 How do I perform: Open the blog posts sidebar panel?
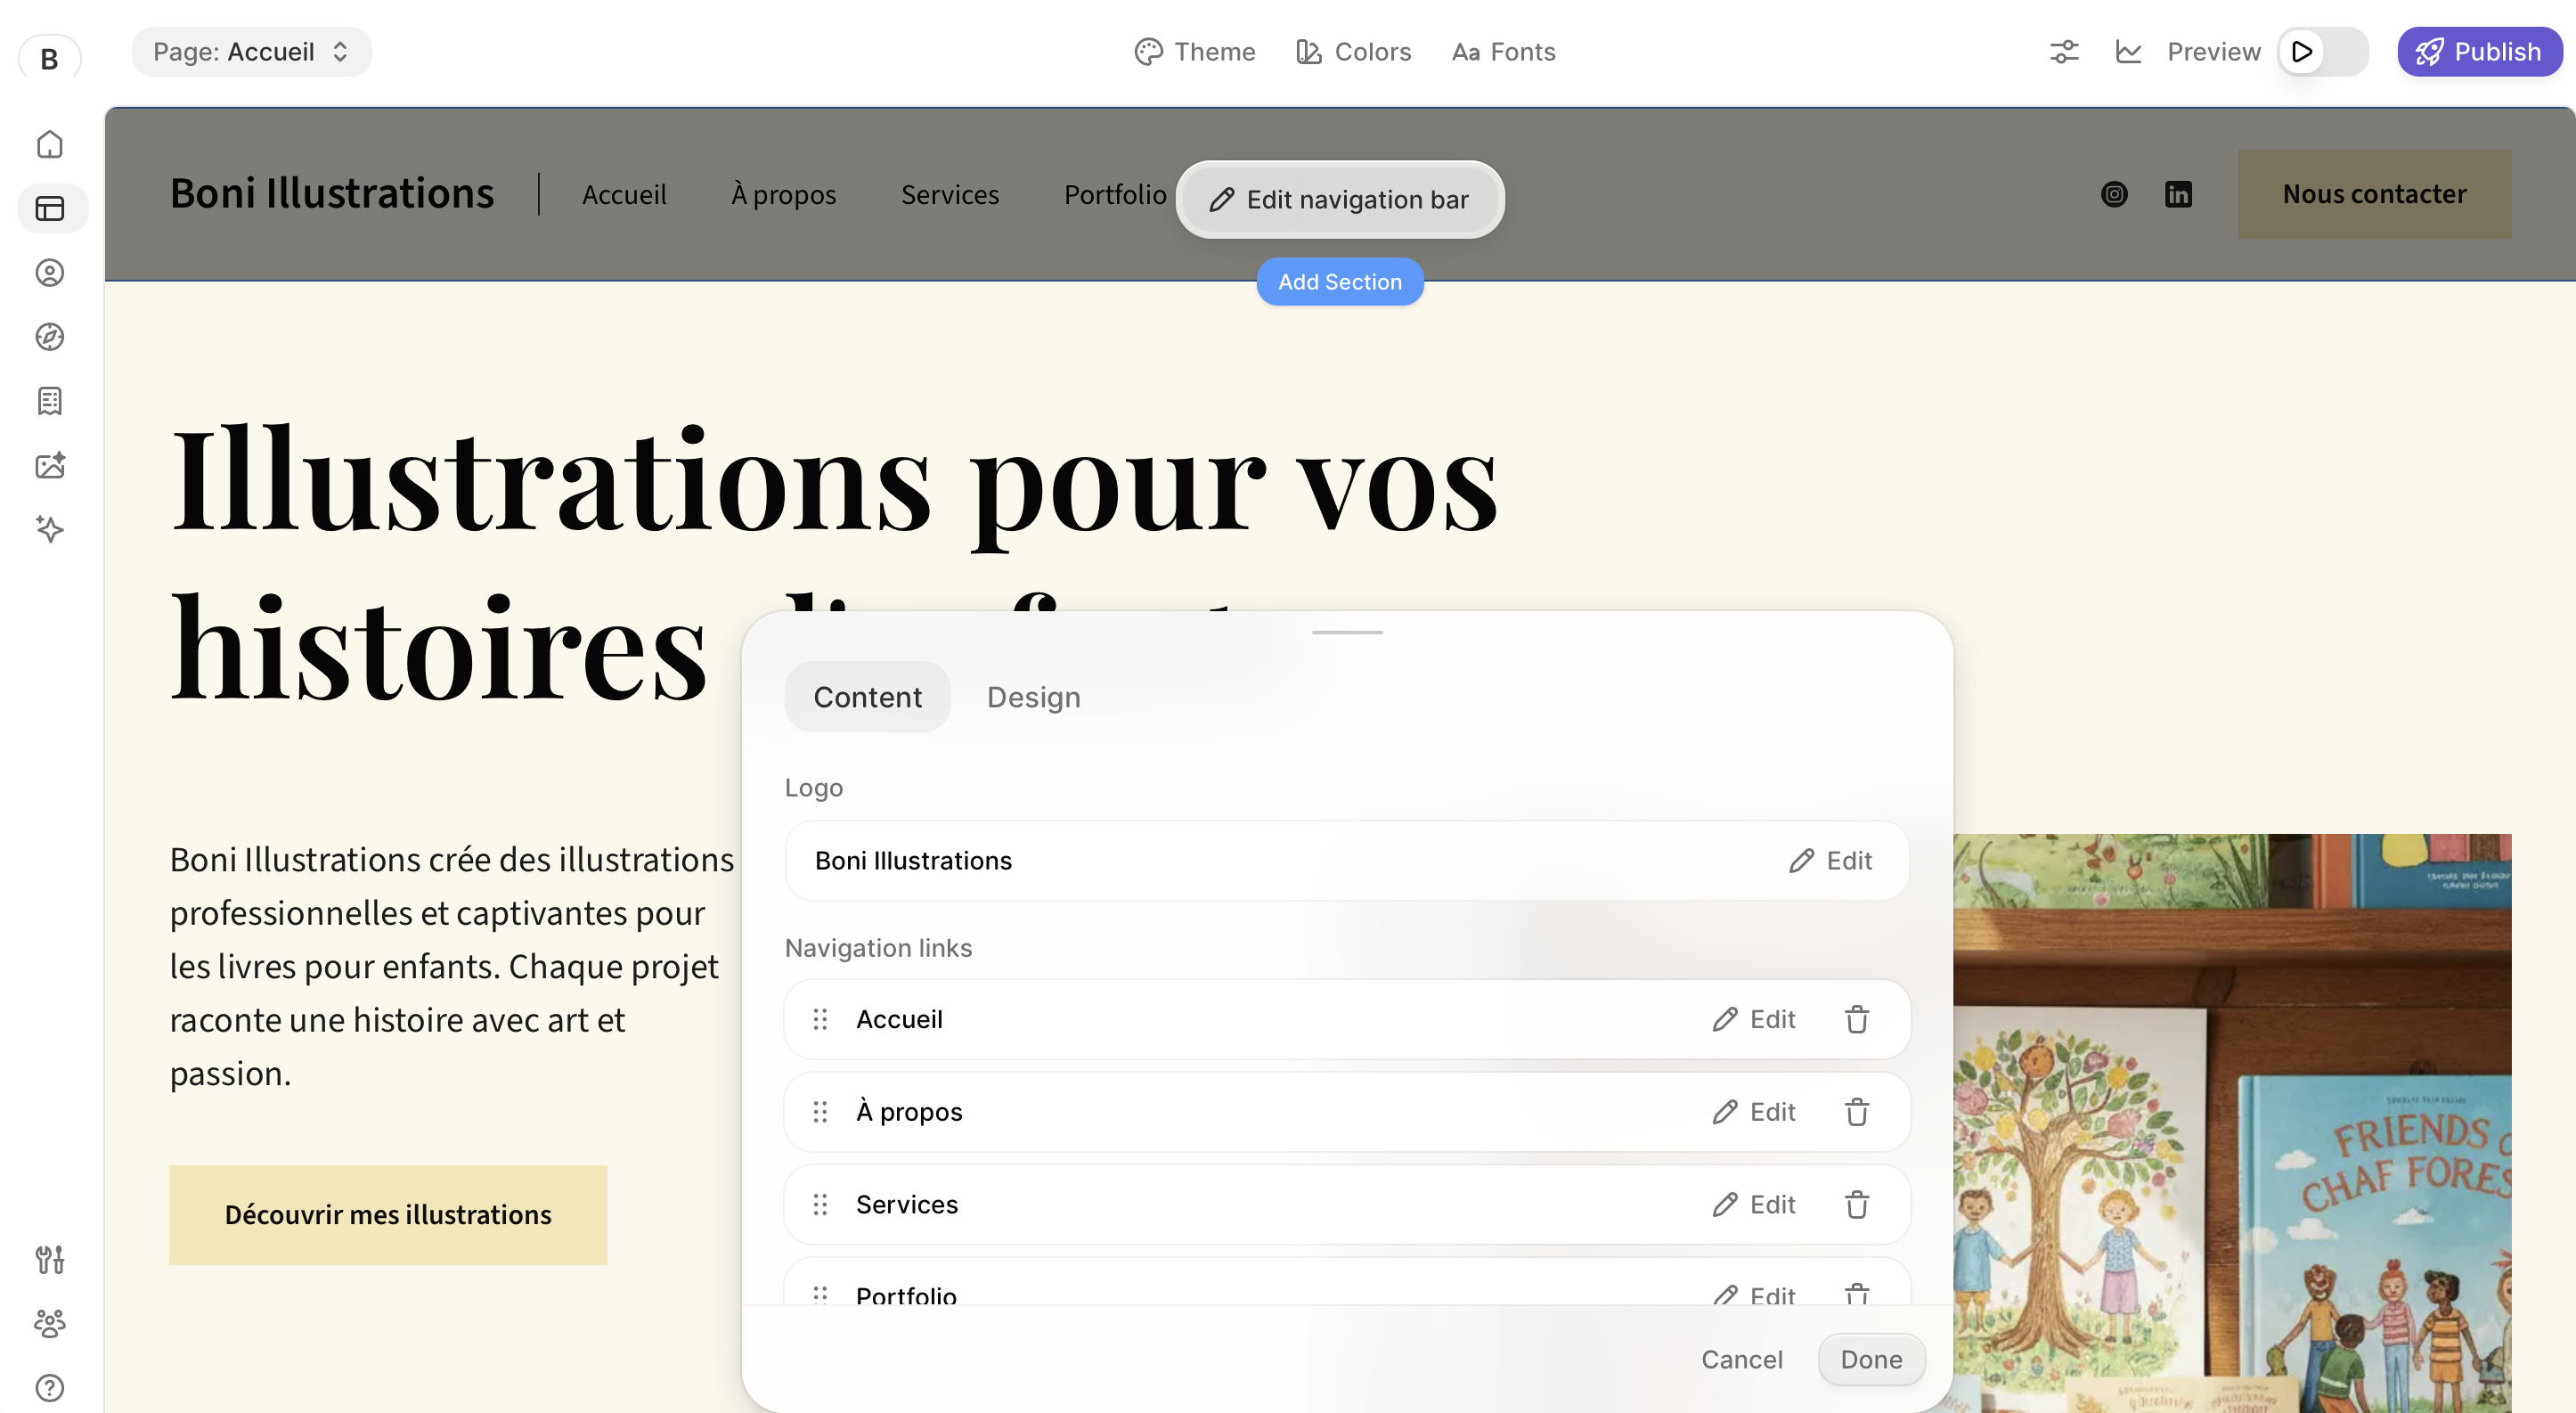click(x=49, y=401)
